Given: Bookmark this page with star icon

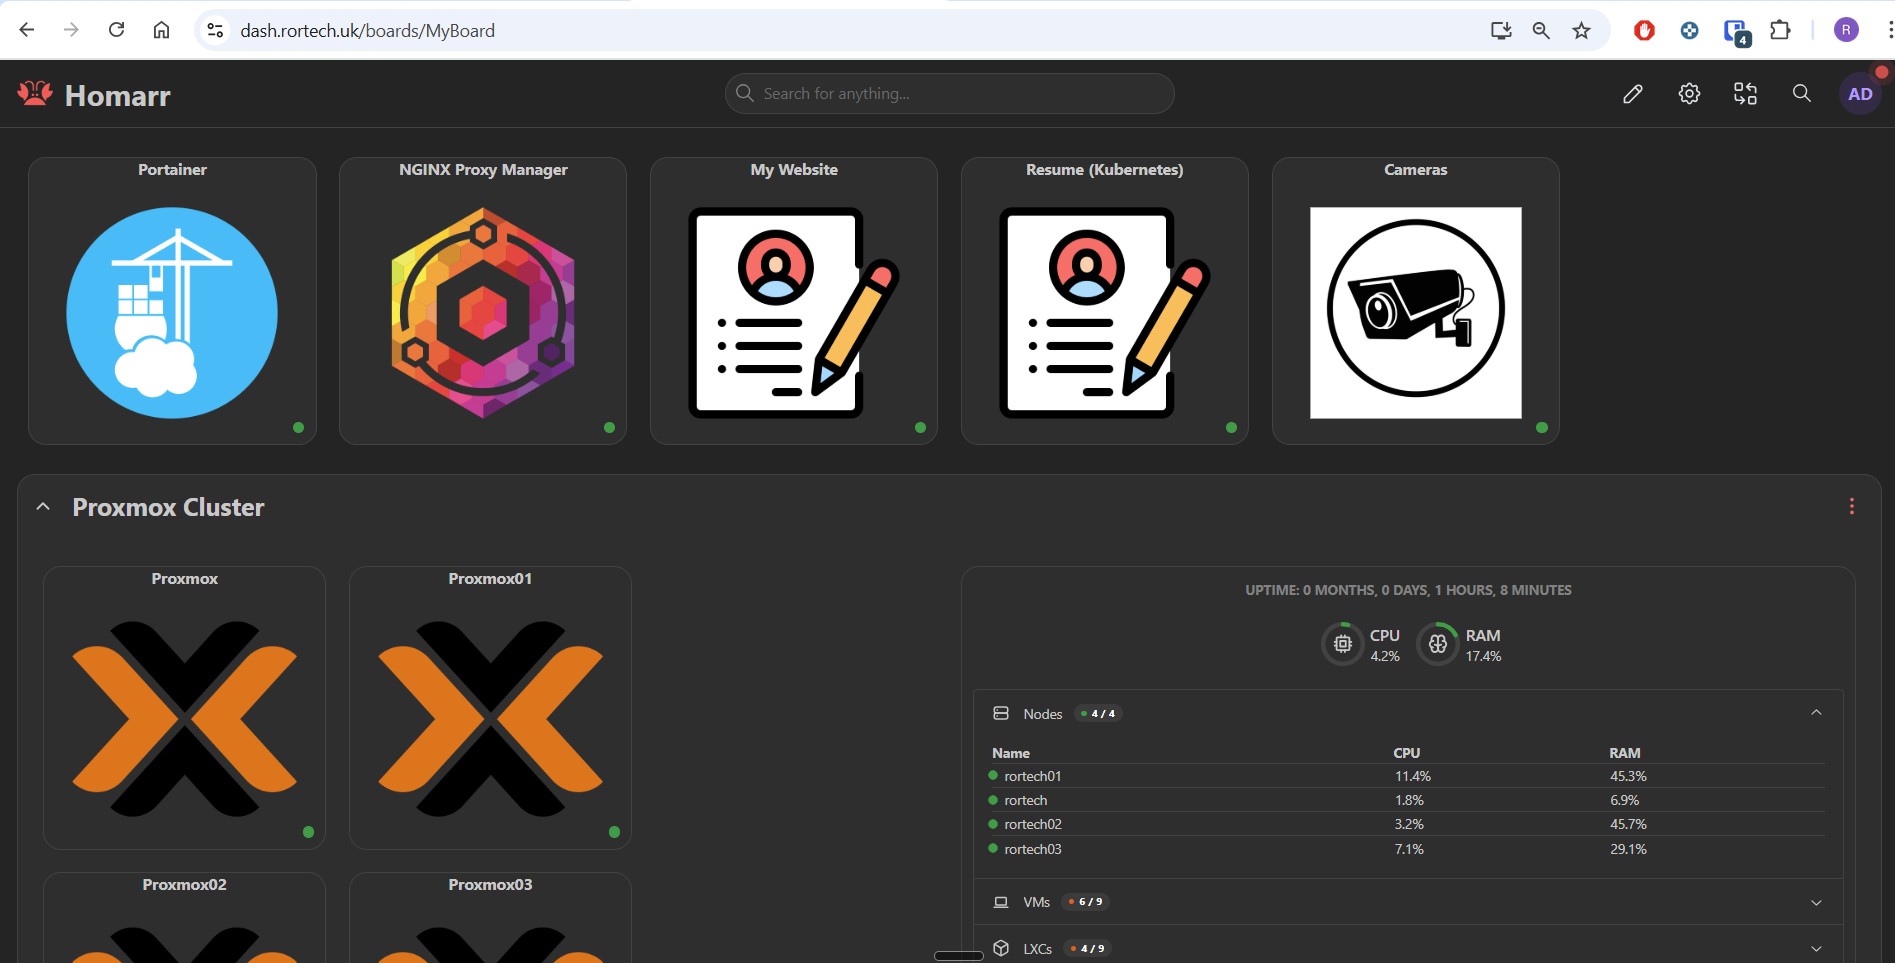Looking at the screenshot, I should 1581,30.
